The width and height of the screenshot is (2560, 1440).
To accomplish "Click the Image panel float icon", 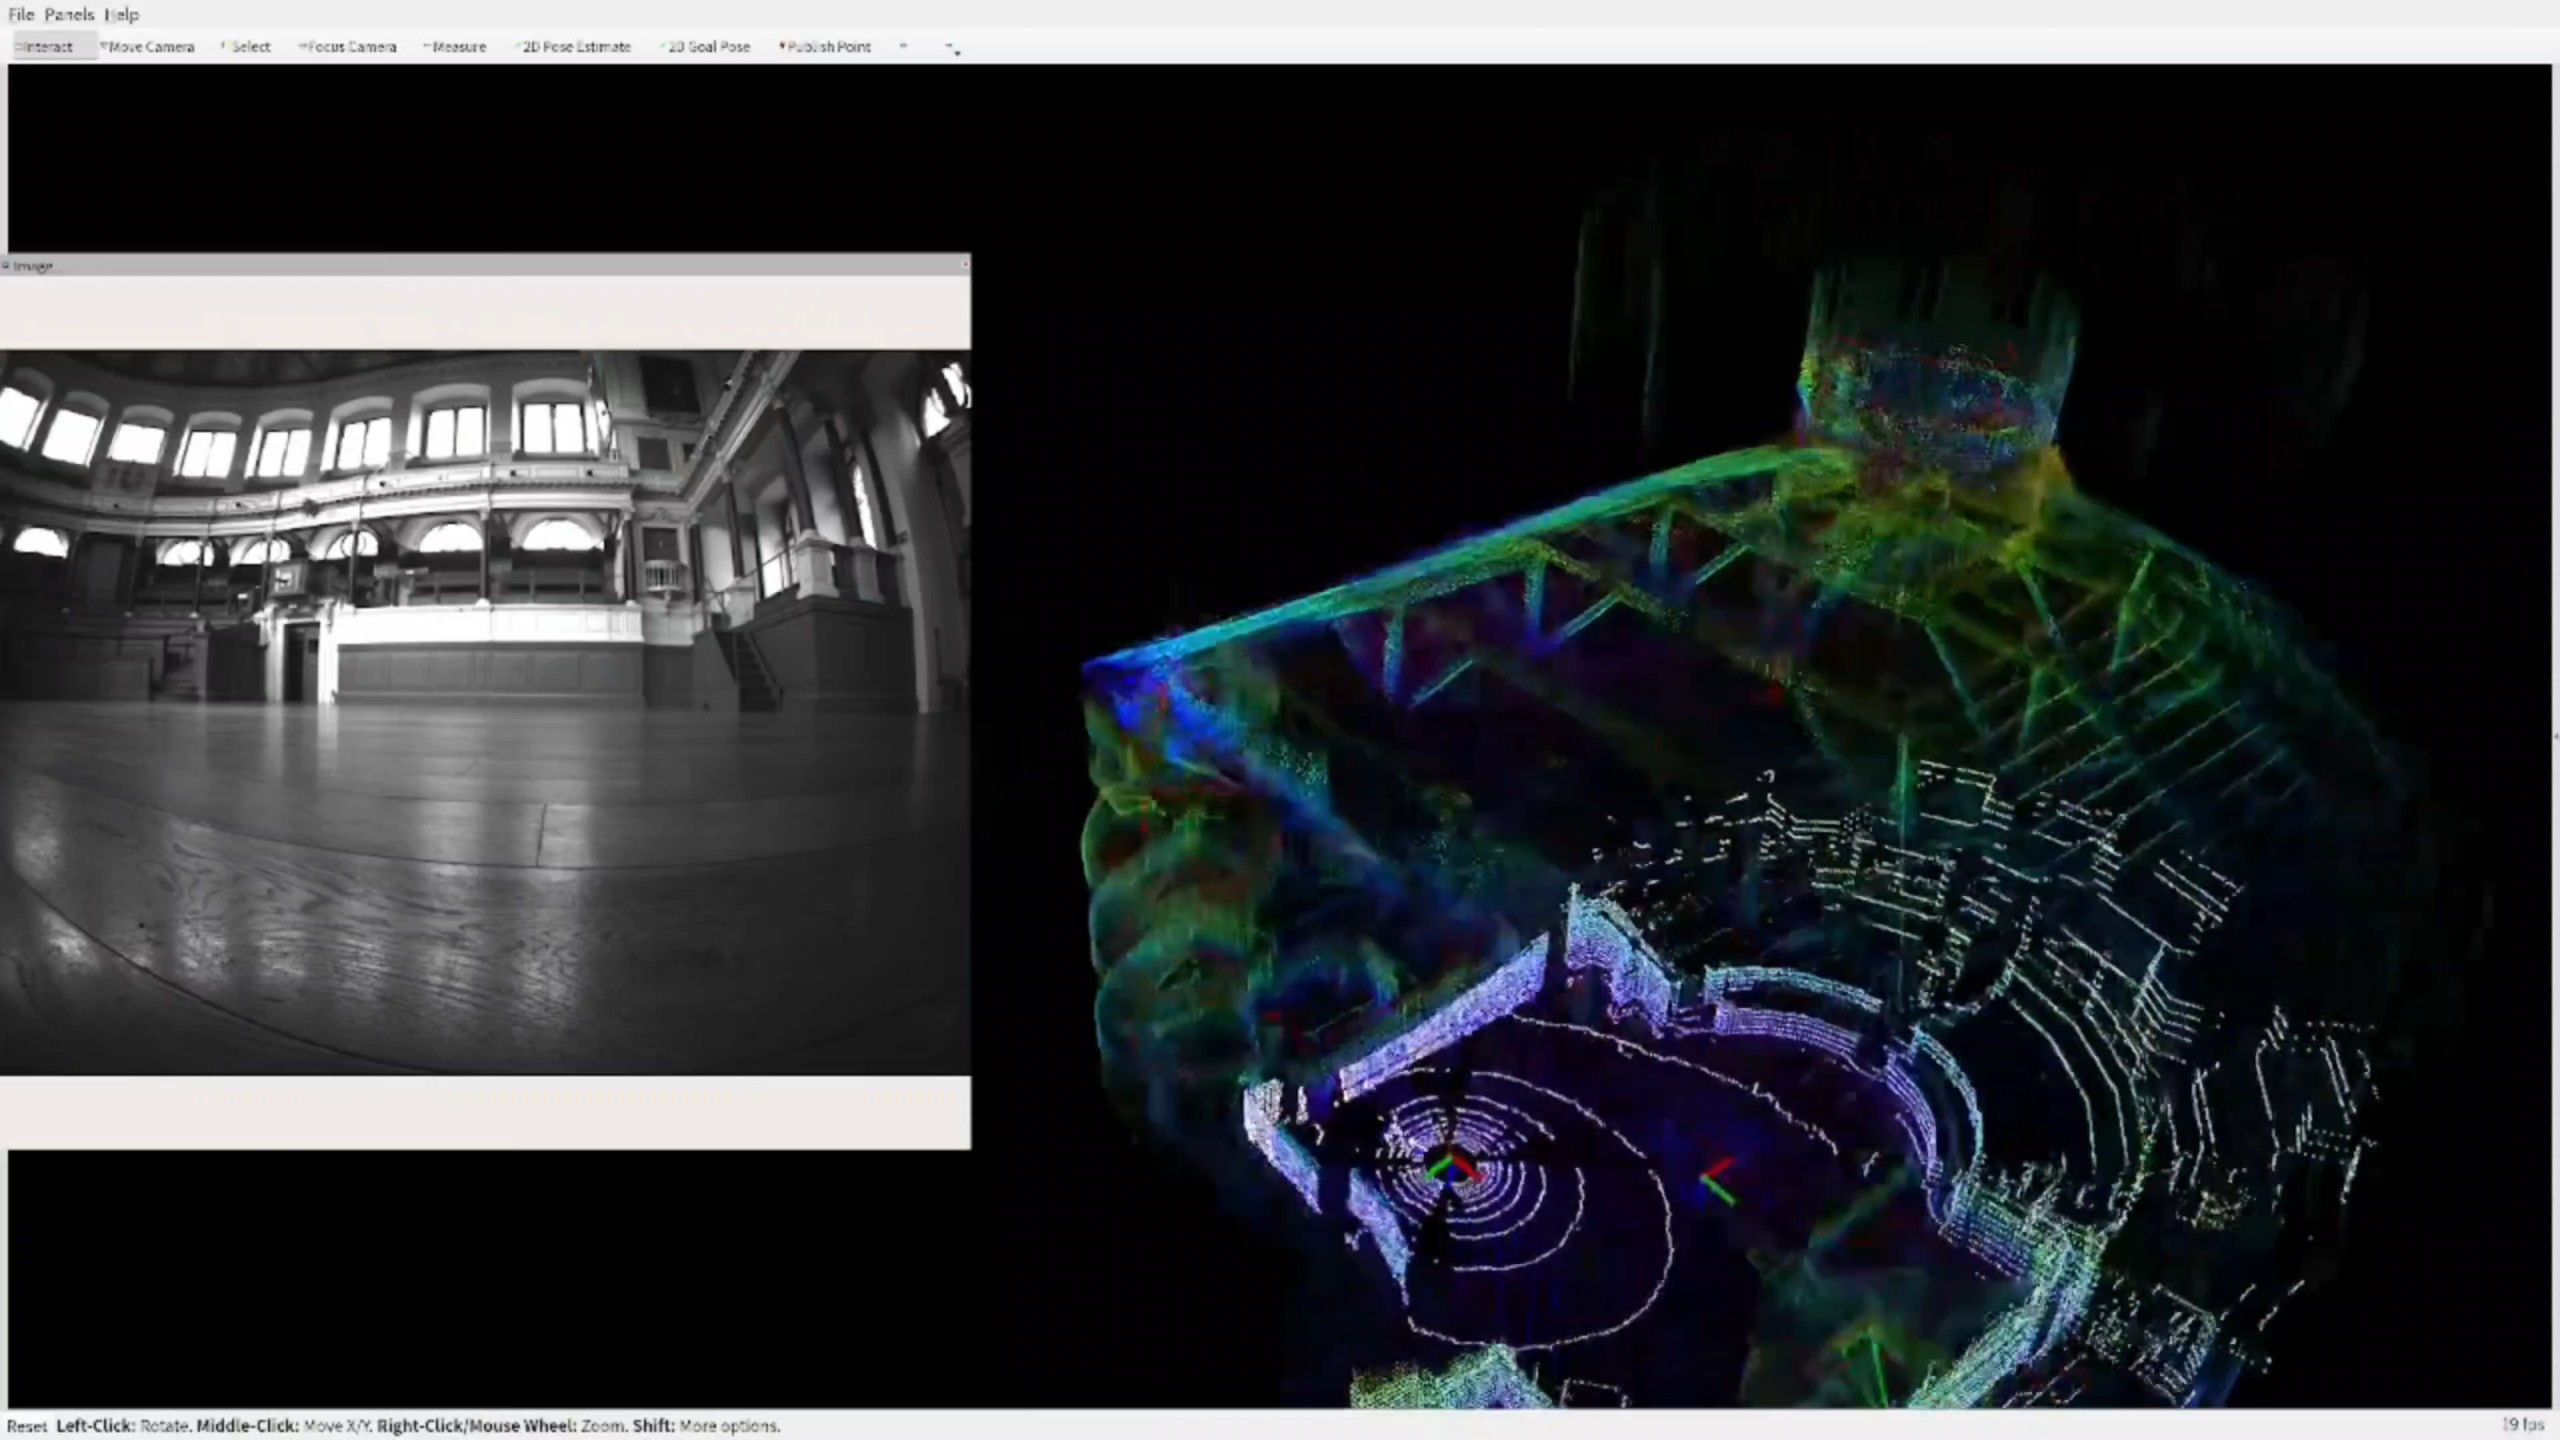I will 6,265.
